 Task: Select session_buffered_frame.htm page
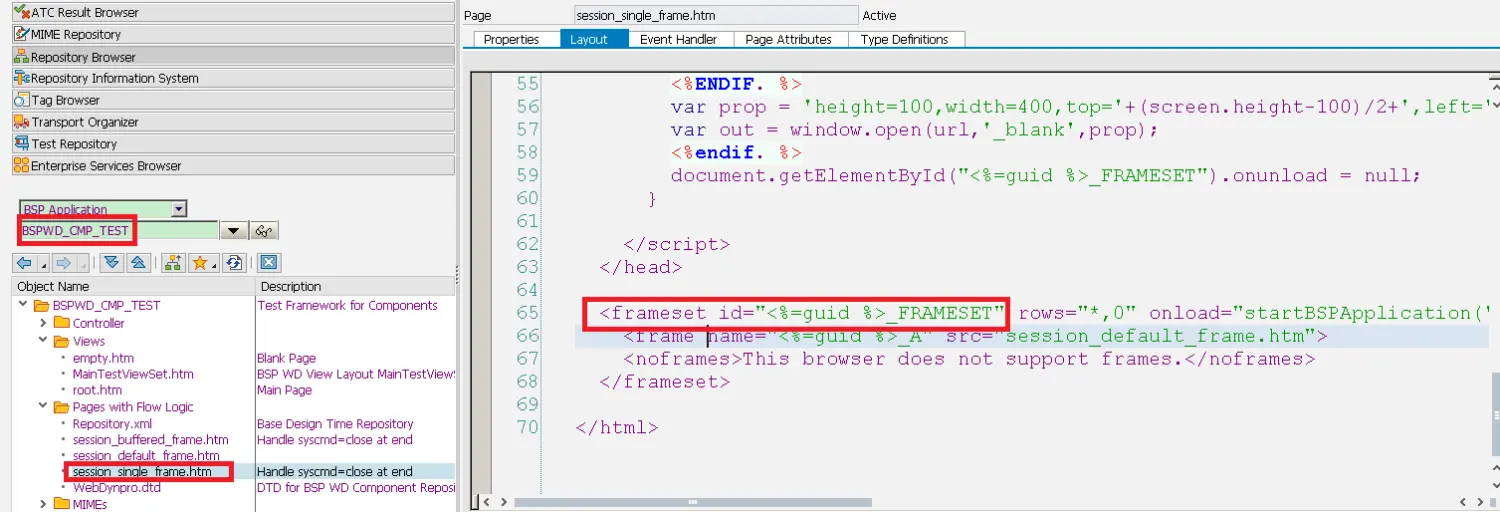point(150,440)
